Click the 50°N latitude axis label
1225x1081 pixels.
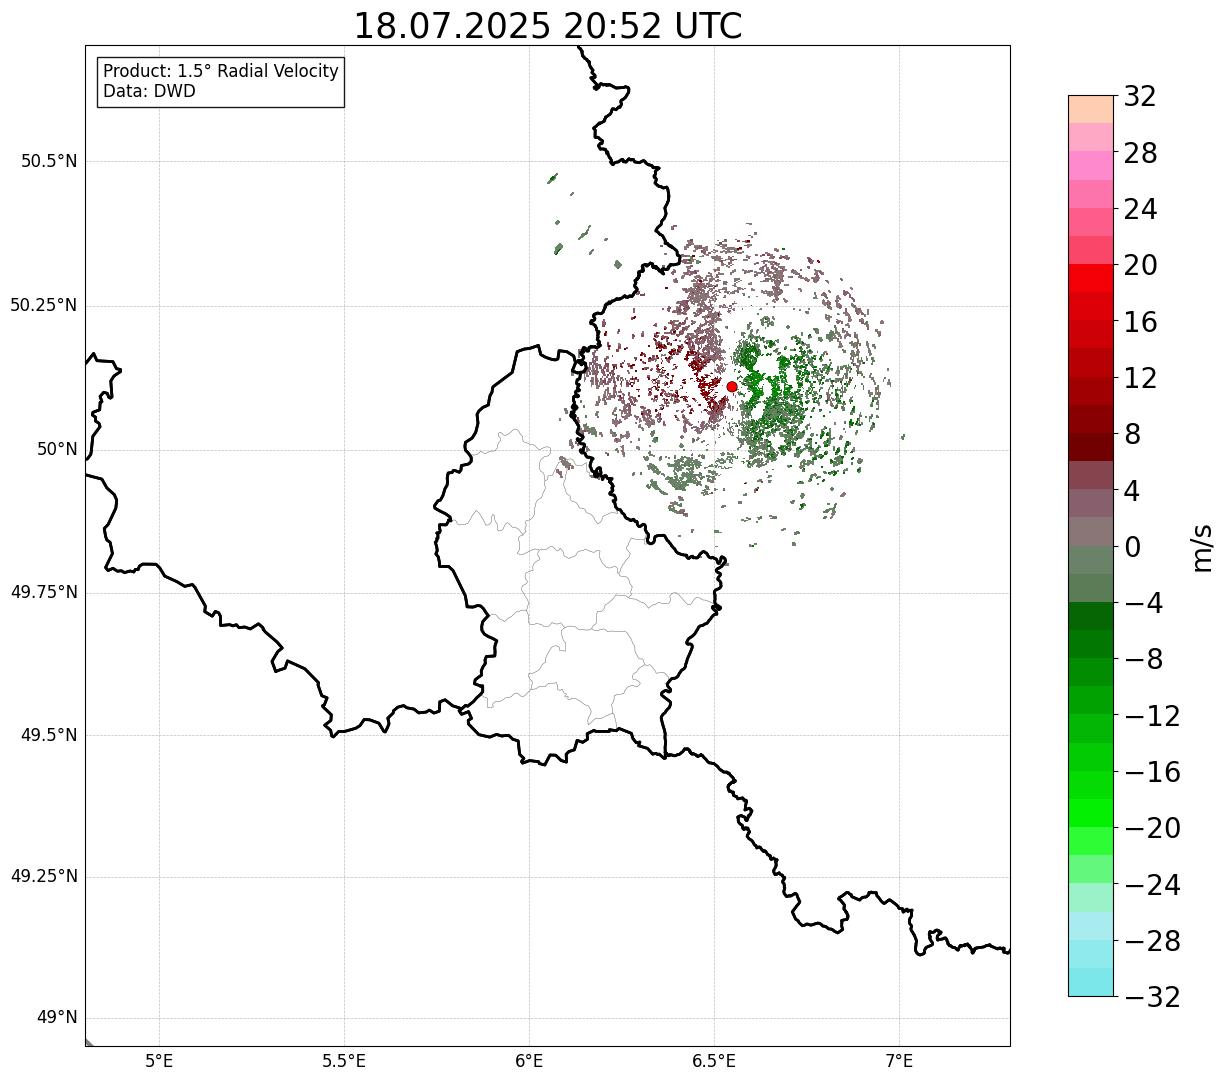click(58, 449)
